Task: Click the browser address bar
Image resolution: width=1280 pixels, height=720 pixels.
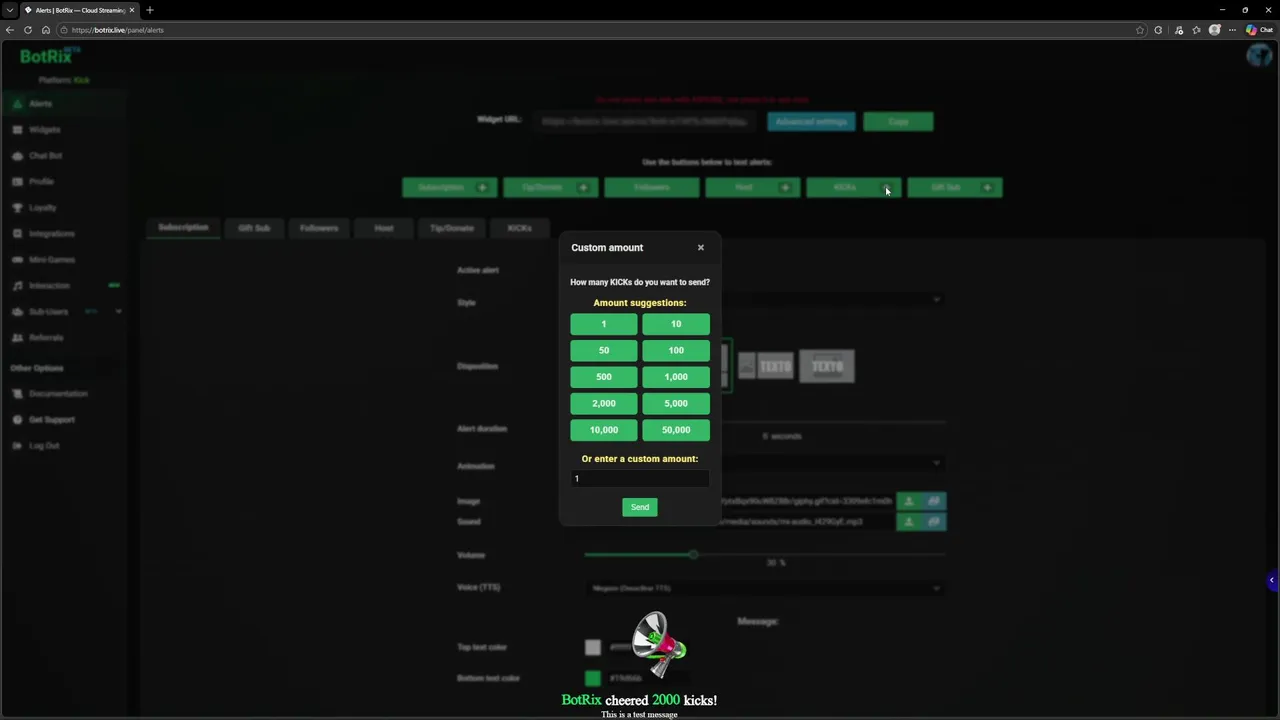Action: pos(600,30)
